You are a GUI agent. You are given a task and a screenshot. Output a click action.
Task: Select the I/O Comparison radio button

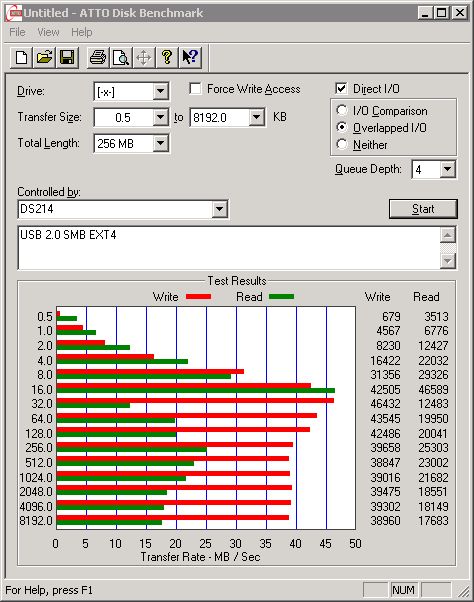(x=342, y=110)
